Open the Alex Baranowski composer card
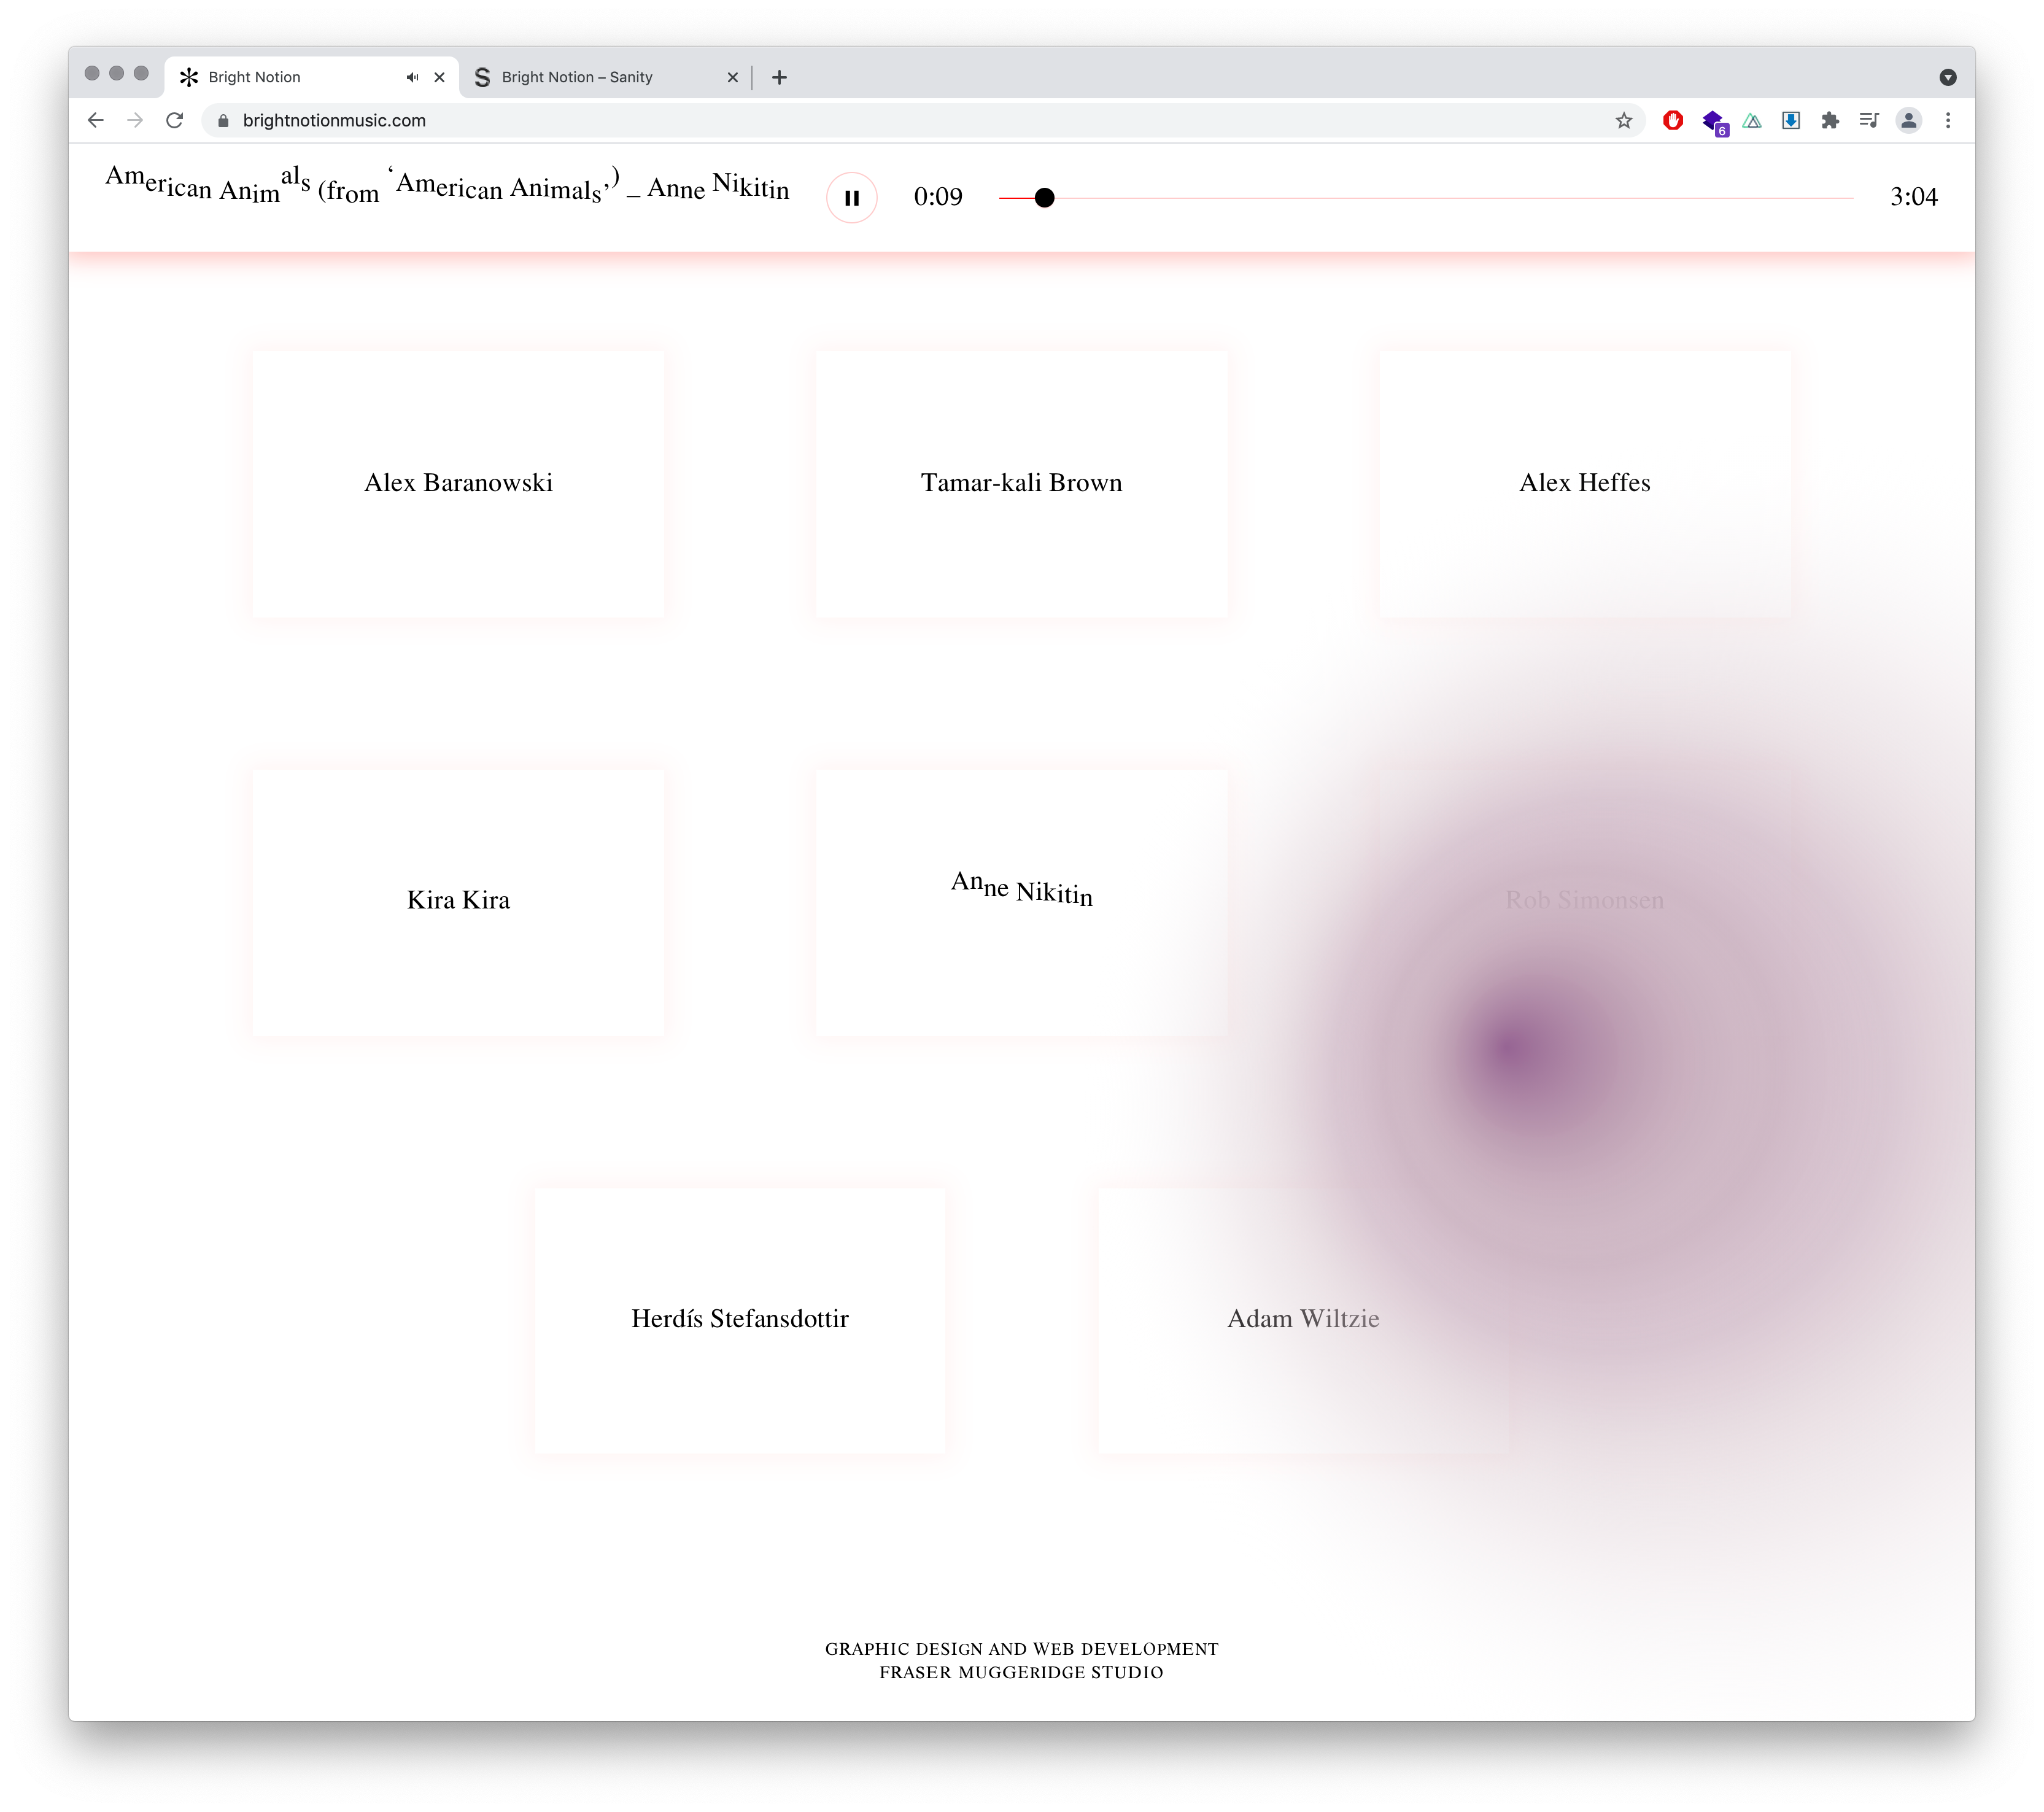 [x=458, y=483]
